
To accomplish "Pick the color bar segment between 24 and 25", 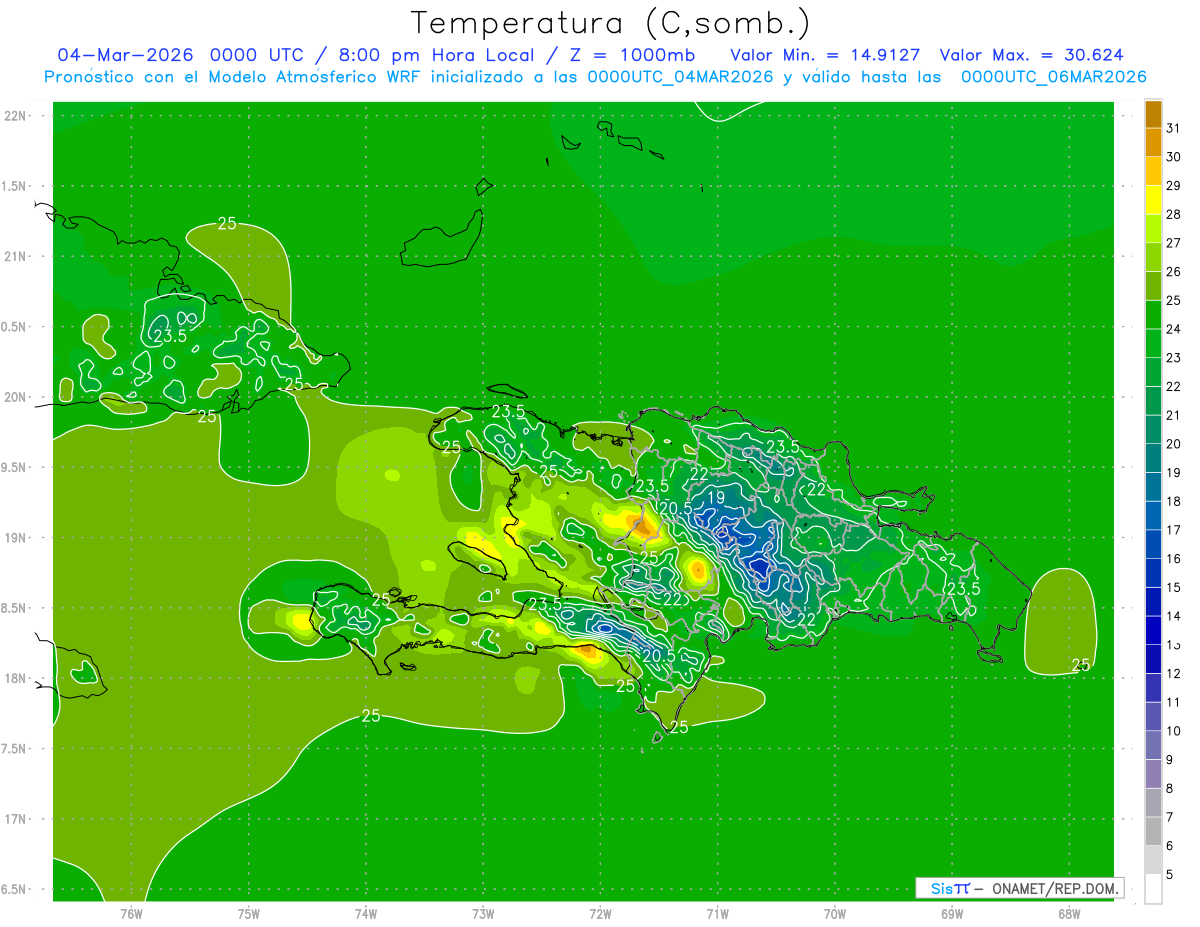I will pos(1153,314).
